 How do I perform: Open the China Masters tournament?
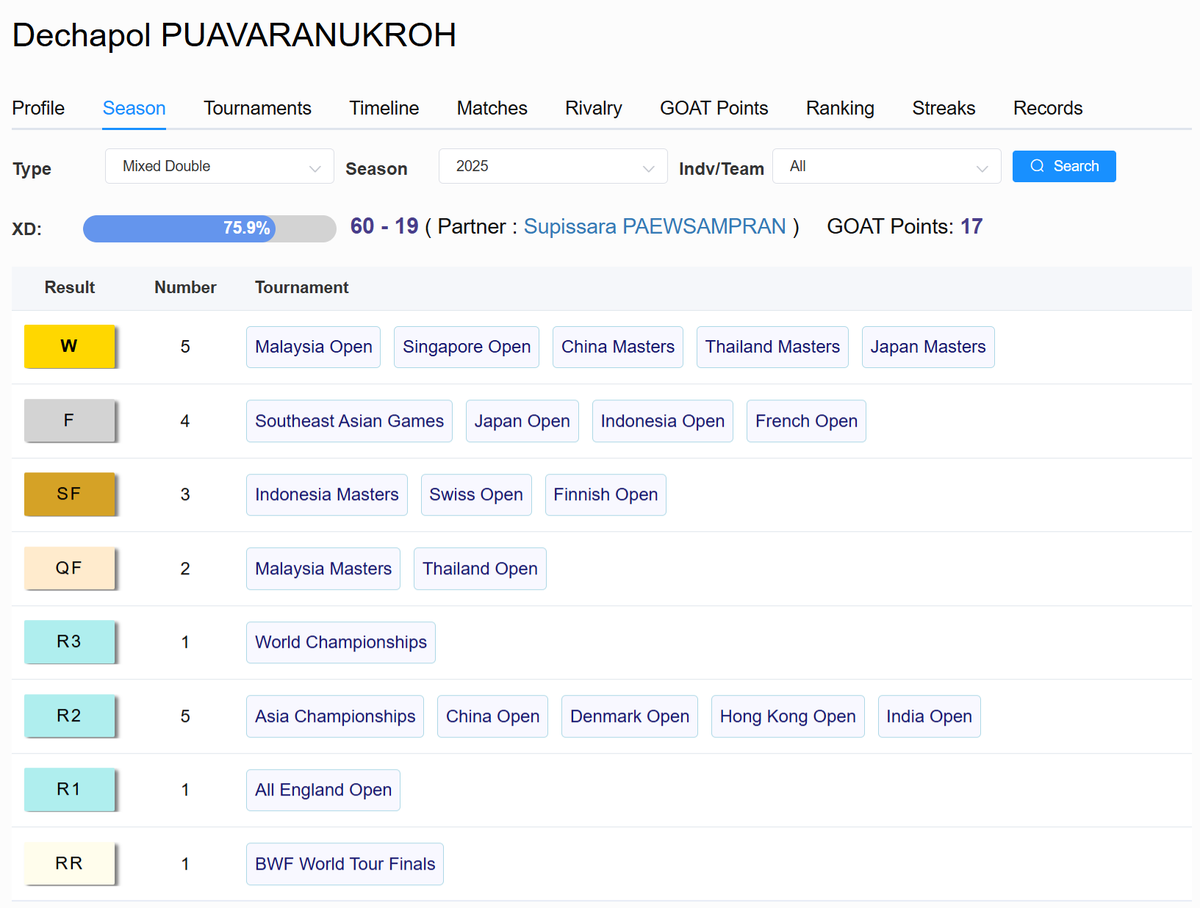pyautogui.click(x=618, y=347)
